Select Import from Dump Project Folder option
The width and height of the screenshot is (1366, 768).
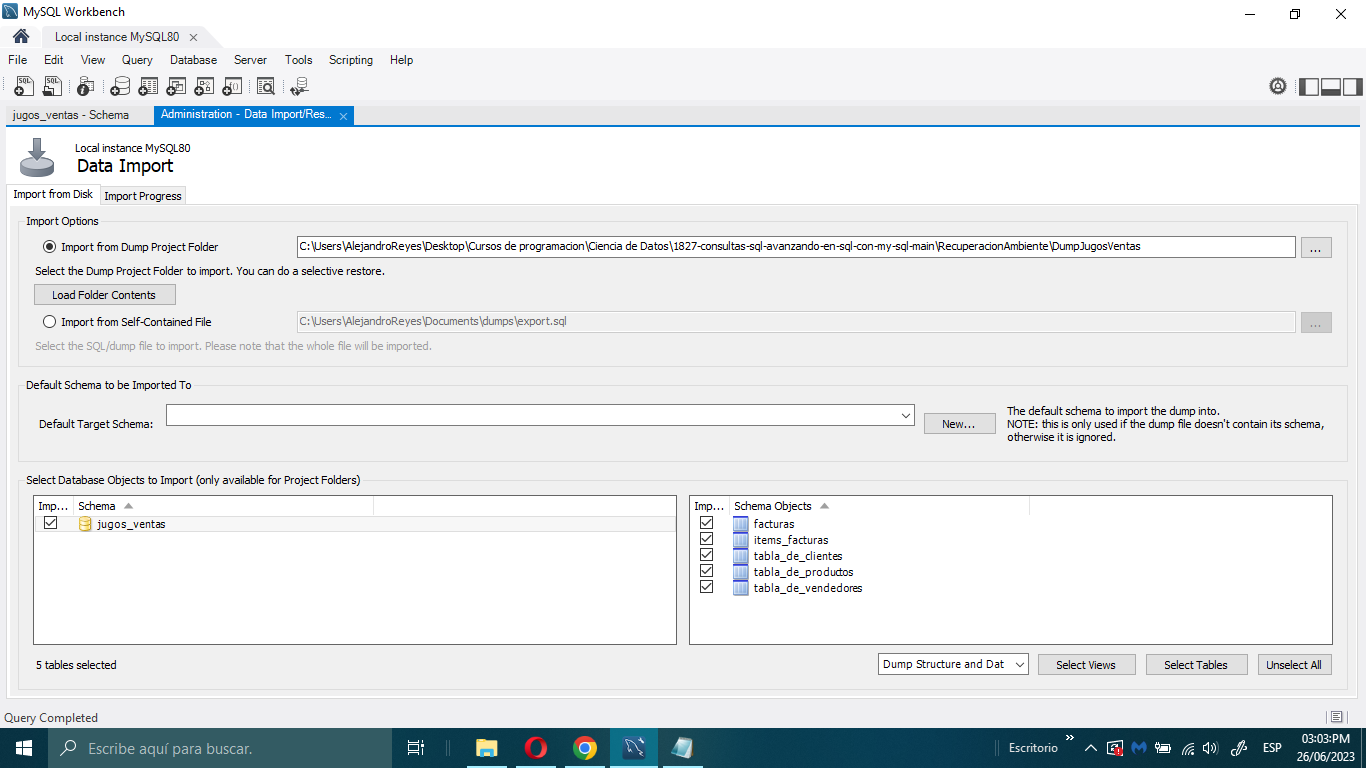(50, 246)
